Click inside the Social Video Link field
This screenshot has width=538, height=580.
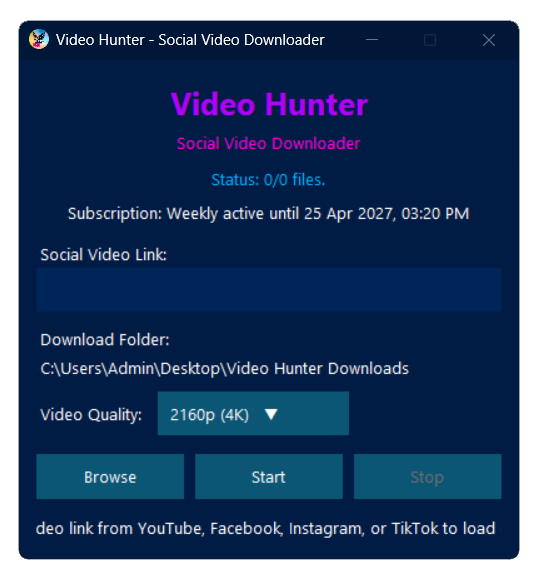coord(269,289)
